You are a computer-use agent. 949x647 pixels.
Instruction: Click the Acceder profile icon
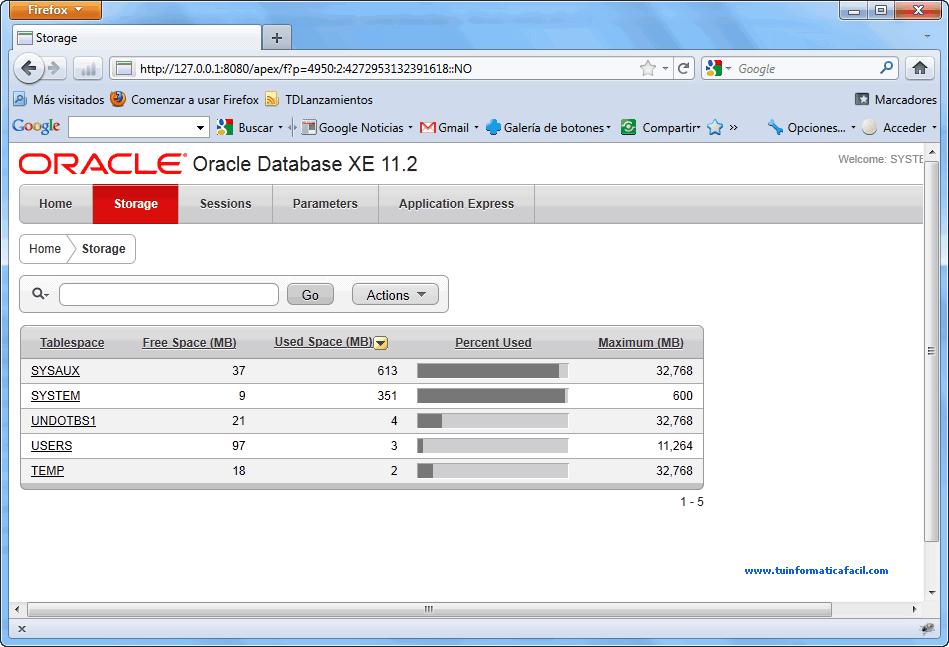tap(870, 127)
